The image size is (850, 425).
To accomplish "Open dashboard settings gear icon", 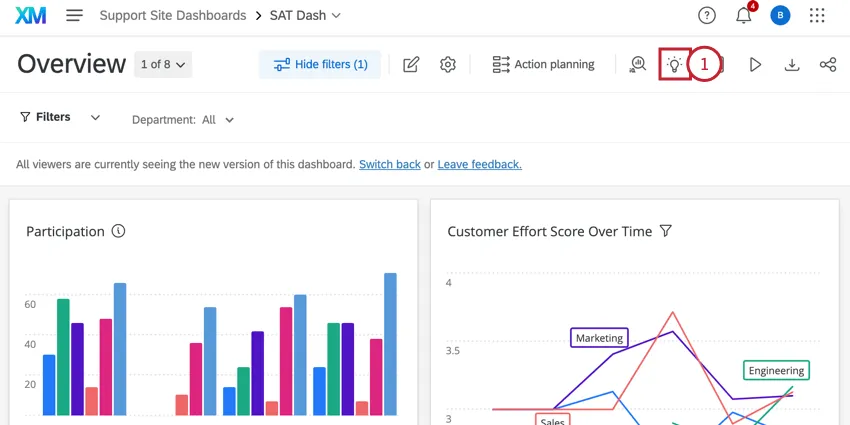I will (448, 65).
